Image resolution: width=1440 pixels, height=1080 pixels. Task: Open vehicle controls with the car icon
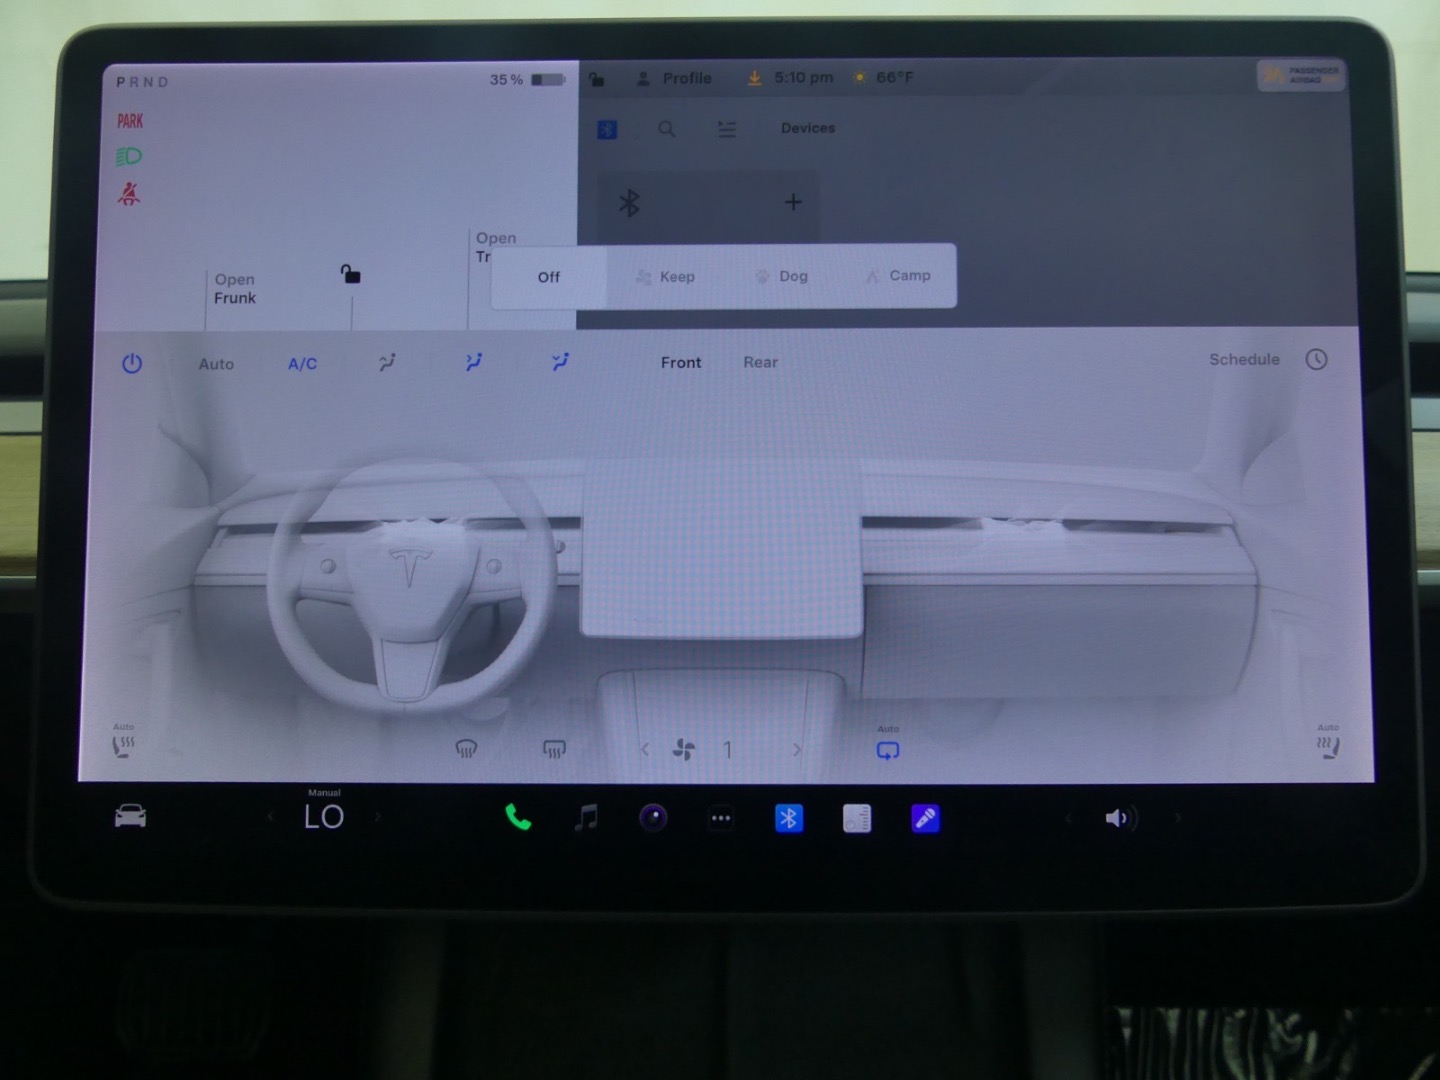point(130,817)
